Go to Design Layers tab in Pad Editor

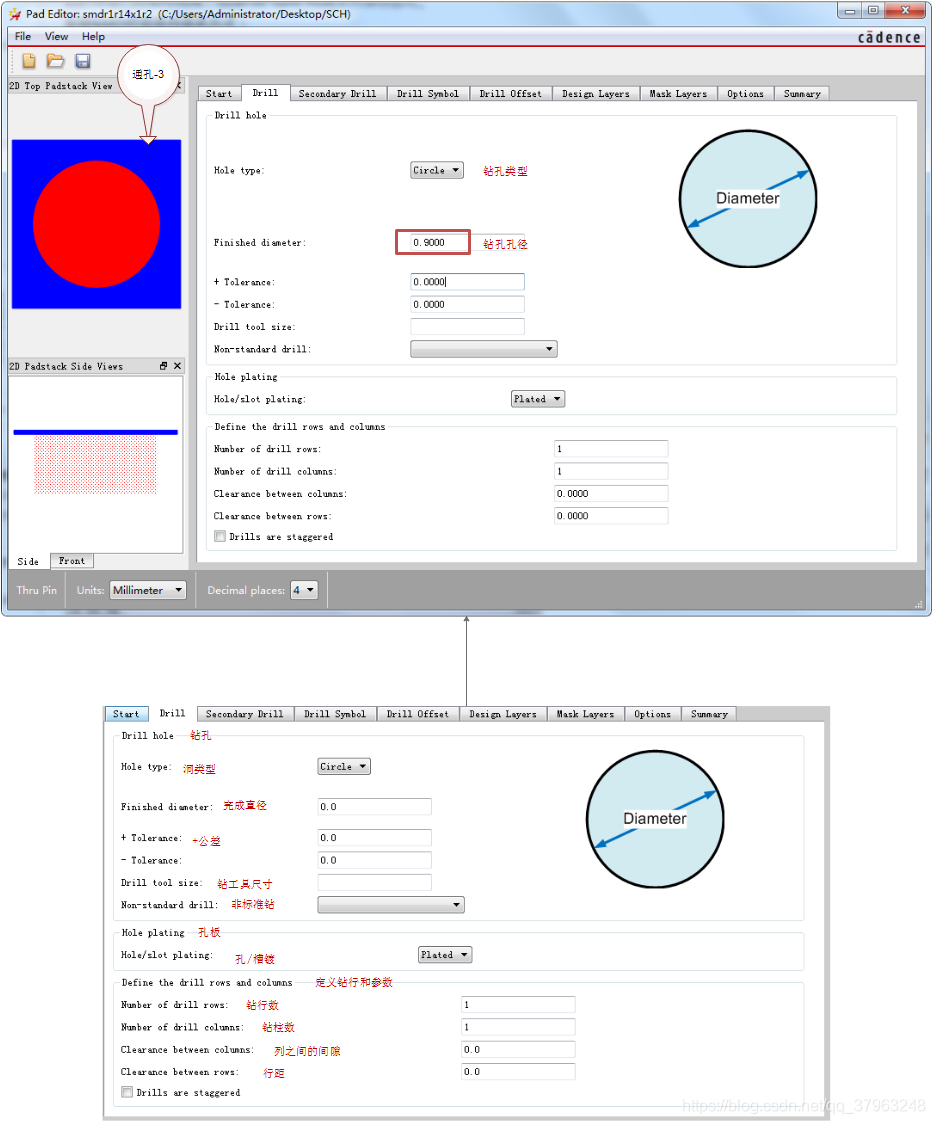(596, 94)
